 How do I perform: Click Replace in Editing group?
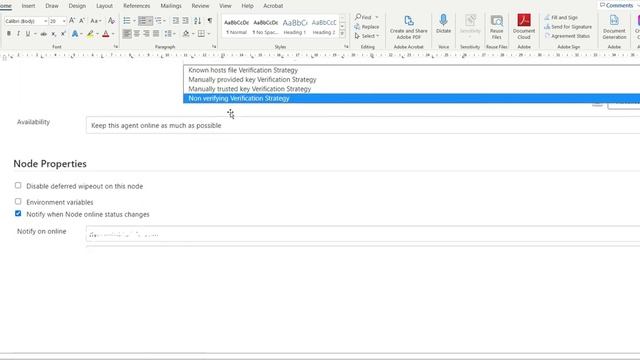pyautogui.click(x=367, y=27)
